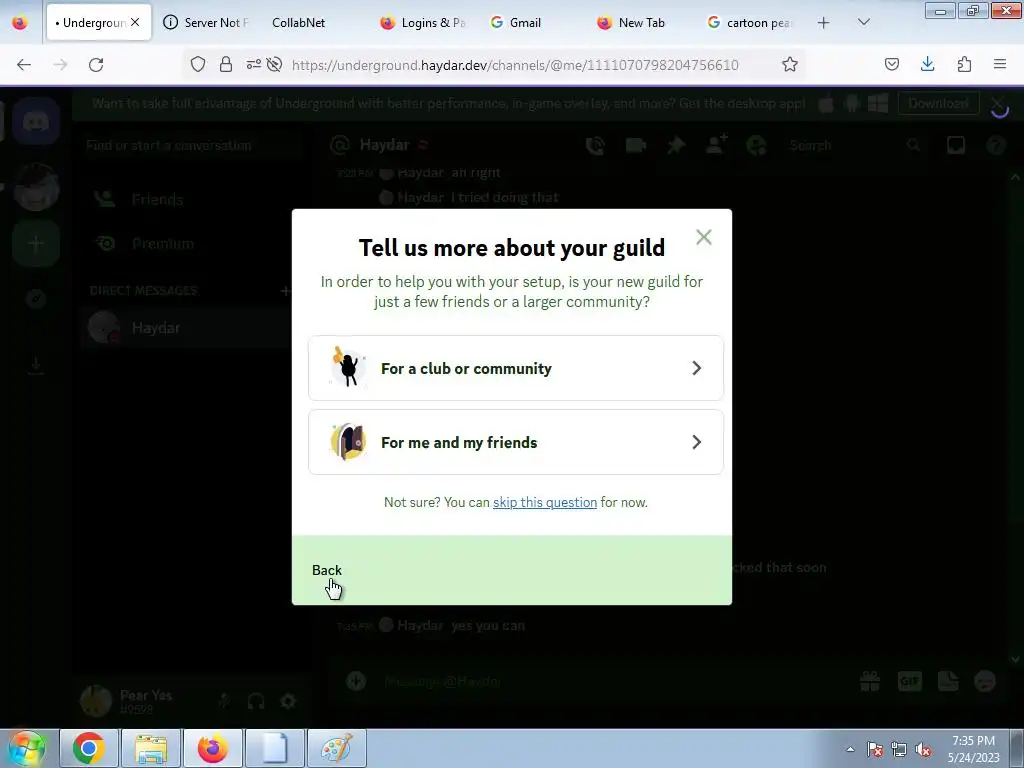The height and width of the screenshot is (768, 1024).
Task: Show pinned messages
Action: click(x=676, y=145)
